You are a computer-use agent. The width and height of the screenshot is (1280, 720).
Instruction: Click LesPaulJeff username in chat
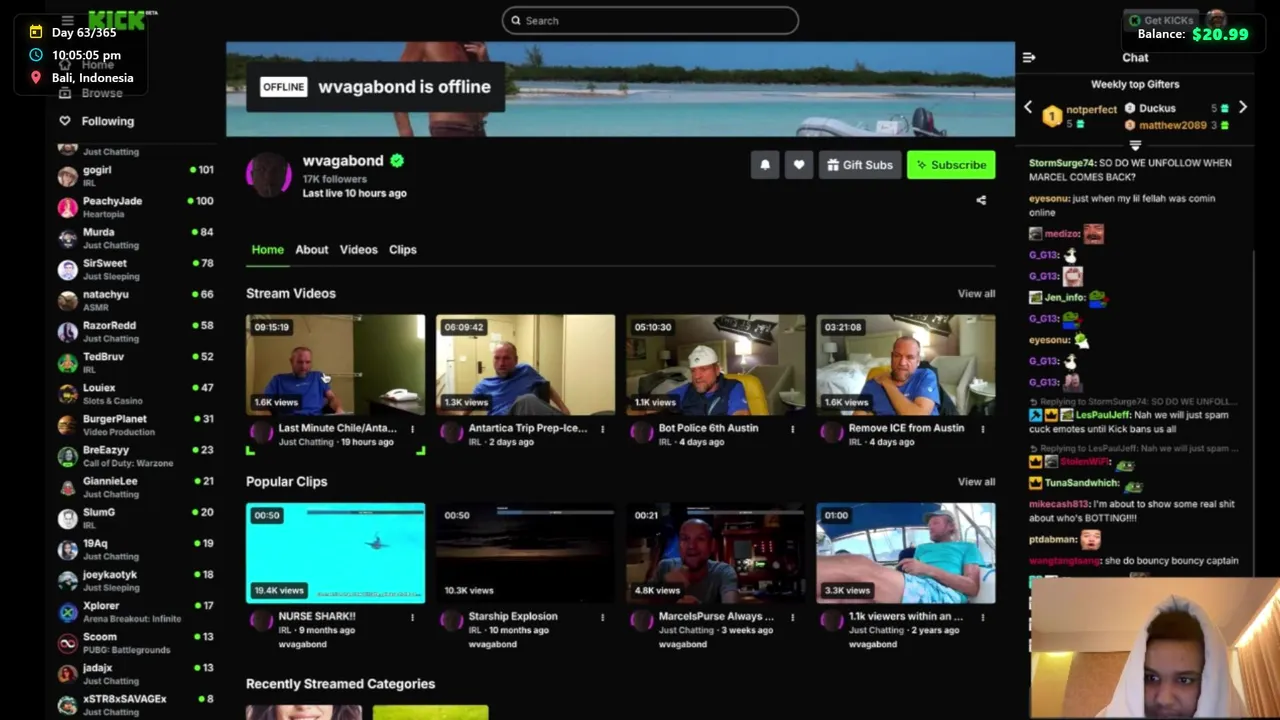(1103, 415)
